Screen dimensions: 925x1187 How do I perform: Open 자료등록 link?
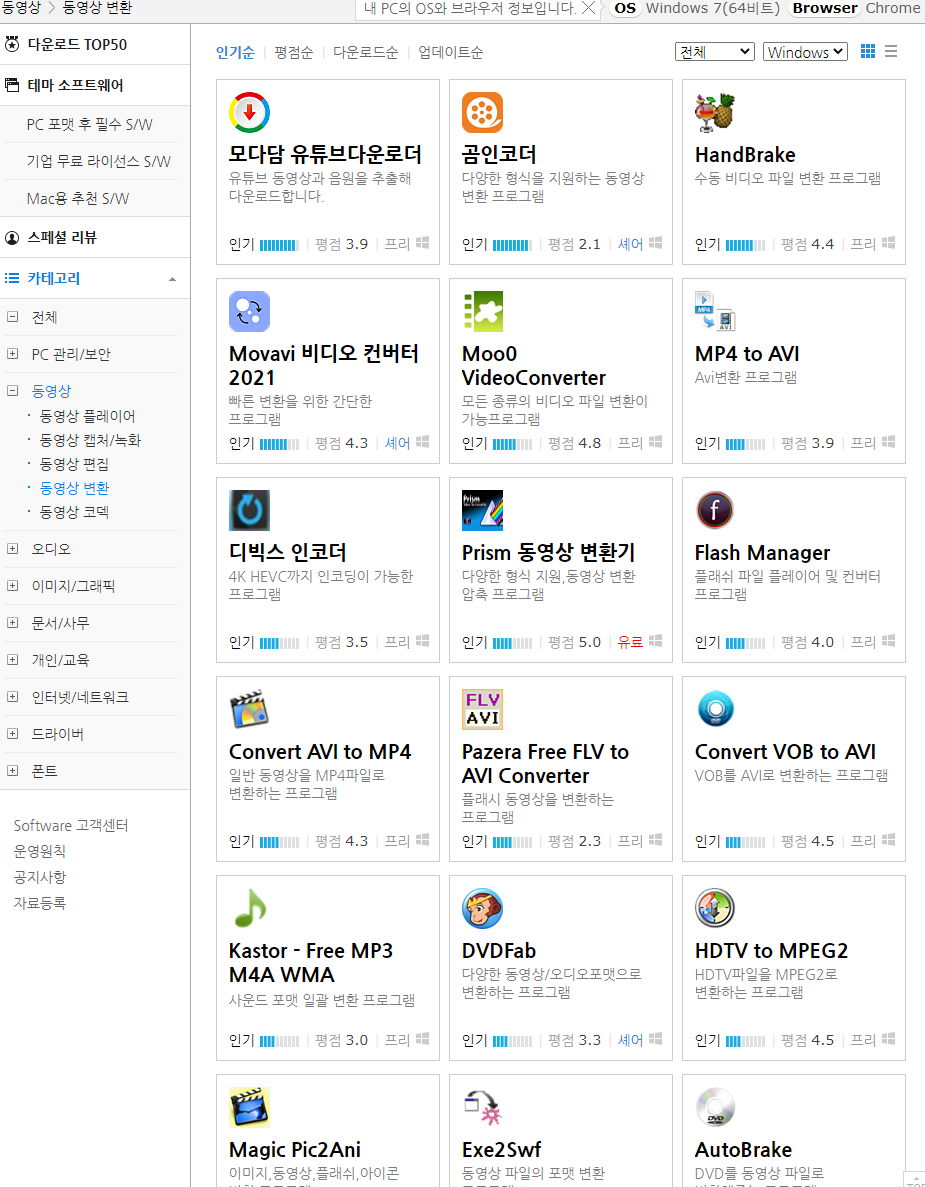tap(39, 902)
